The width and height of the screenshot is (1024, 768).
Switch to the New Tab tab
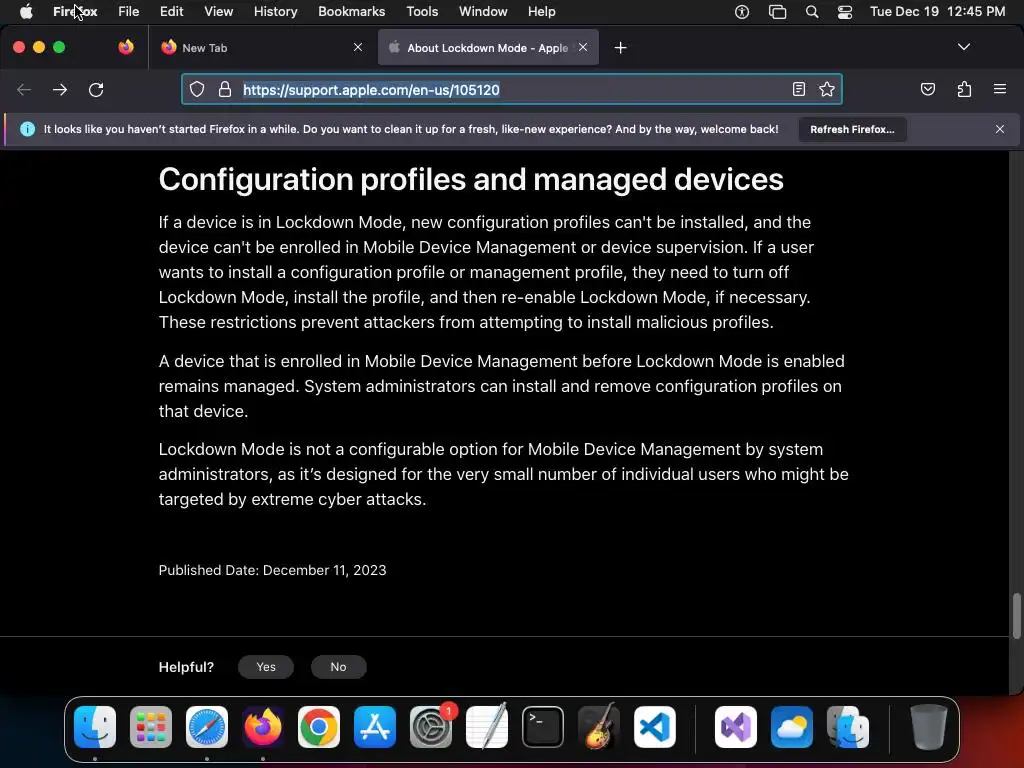(x=261, y=48)
